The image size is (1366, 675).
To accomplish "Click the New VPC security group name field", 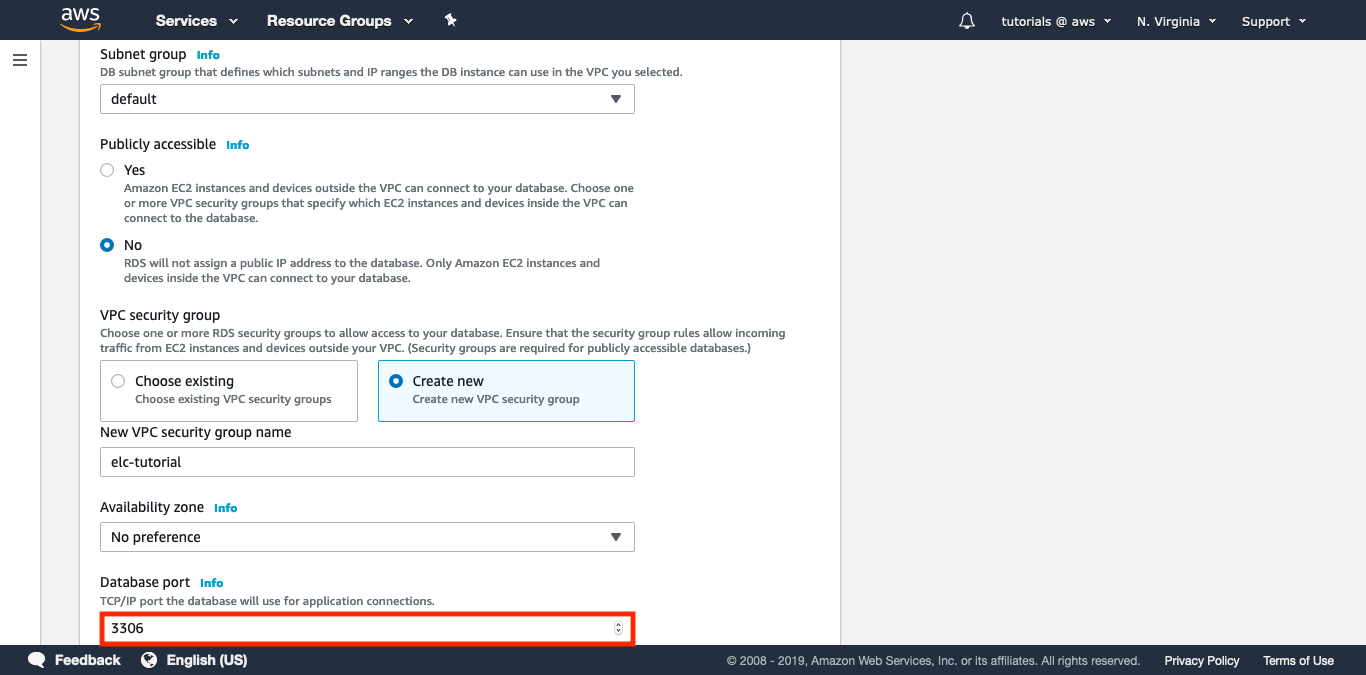I will tap(367, 462).
